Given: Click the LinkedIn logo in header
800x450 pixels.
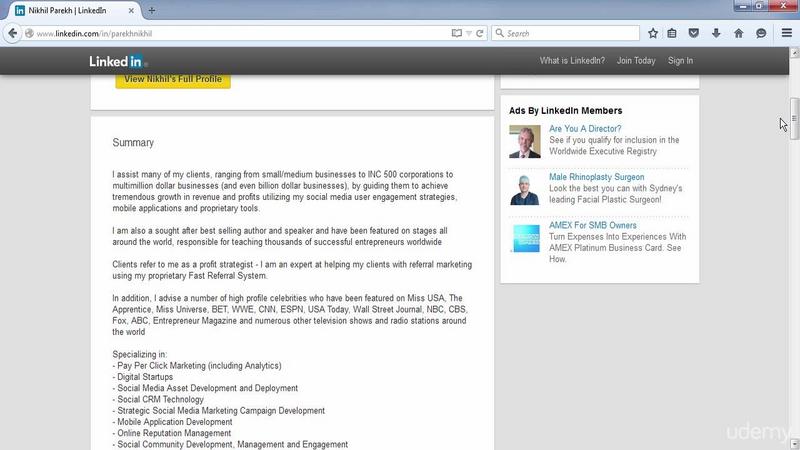Looking at the screenshot, I should [x=118, y=61].
